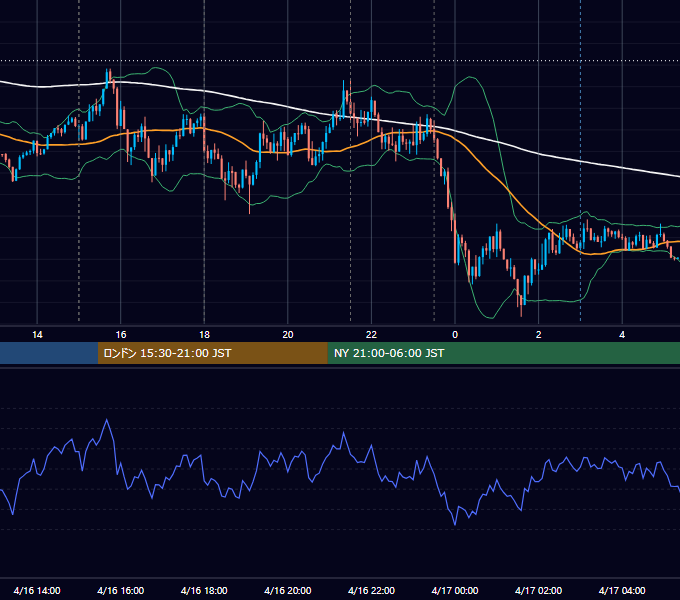
Task: Click the 4/16 16:00 time label
Action: [121, 590]
